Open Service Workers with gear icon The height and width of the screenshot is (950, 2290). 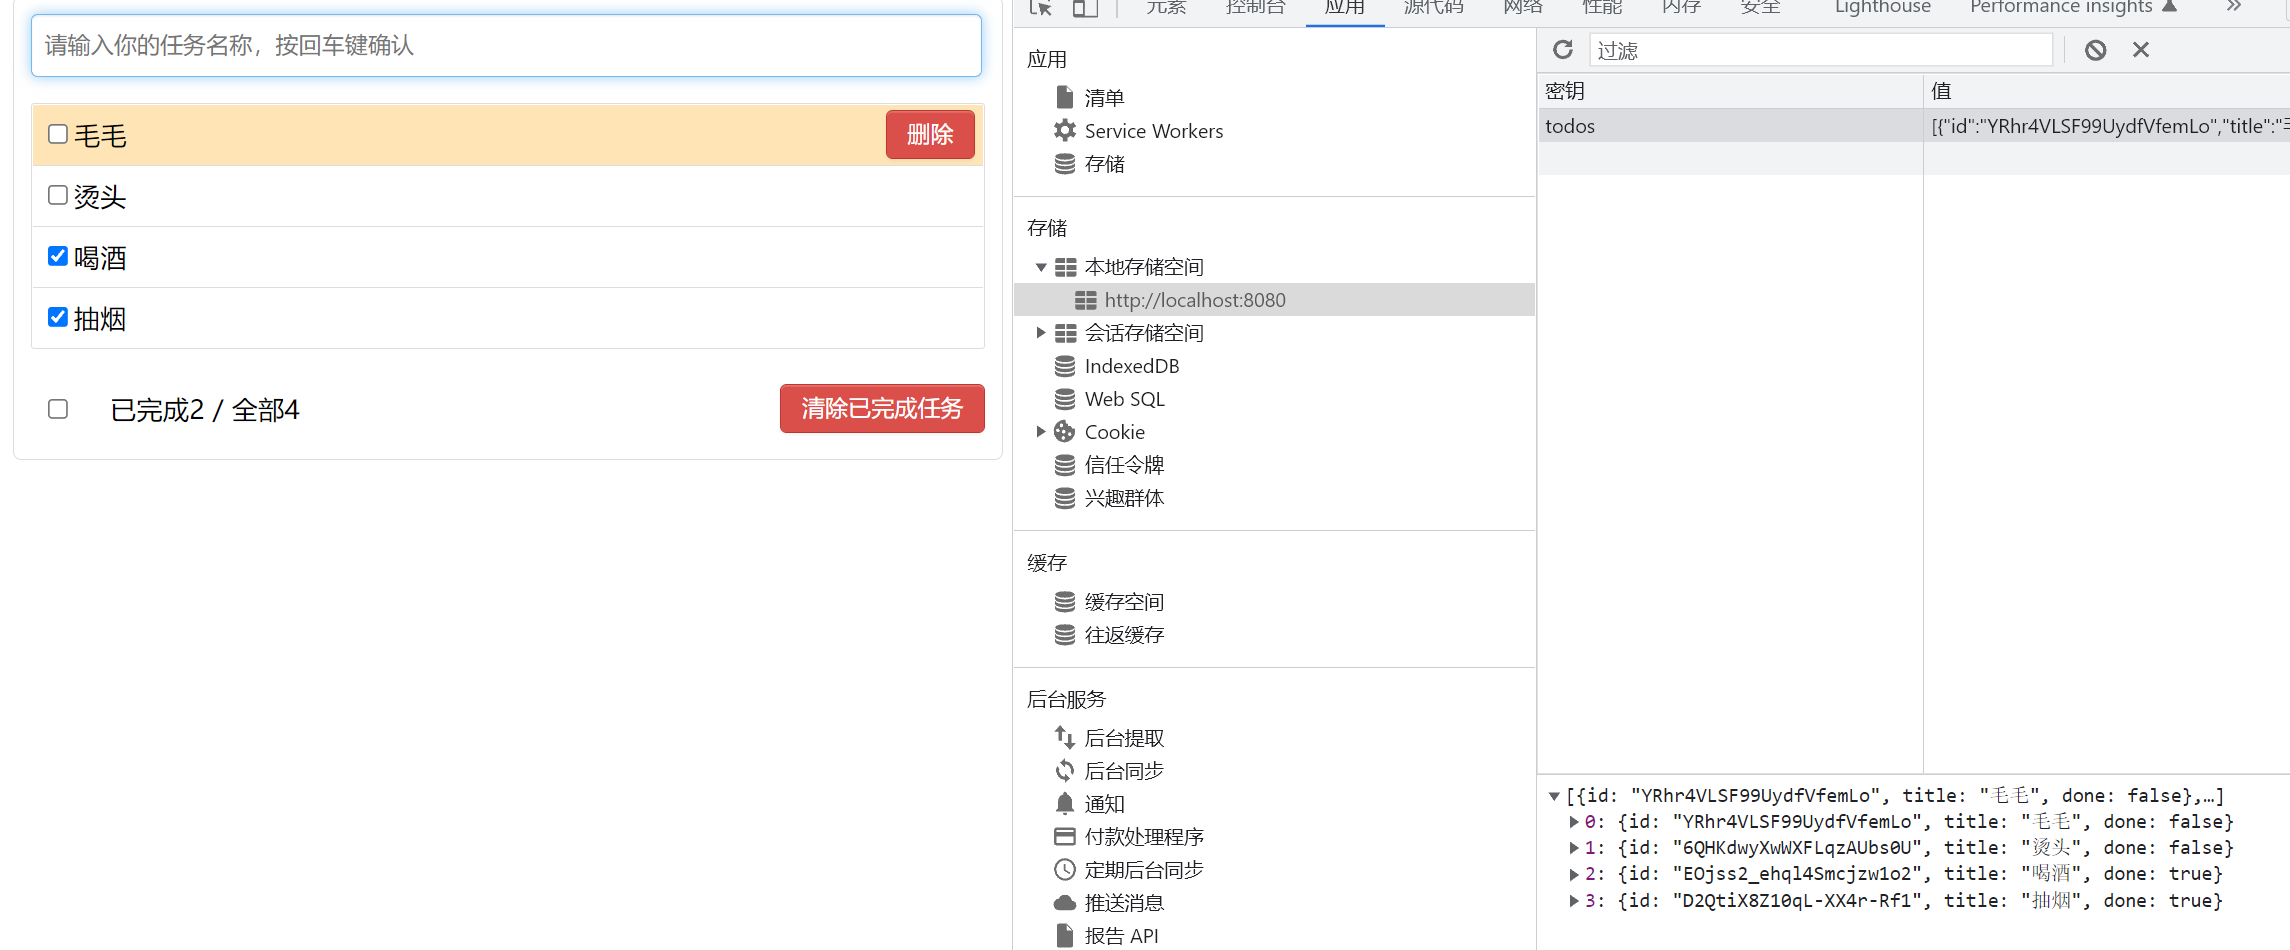(x=1153, y=131)
